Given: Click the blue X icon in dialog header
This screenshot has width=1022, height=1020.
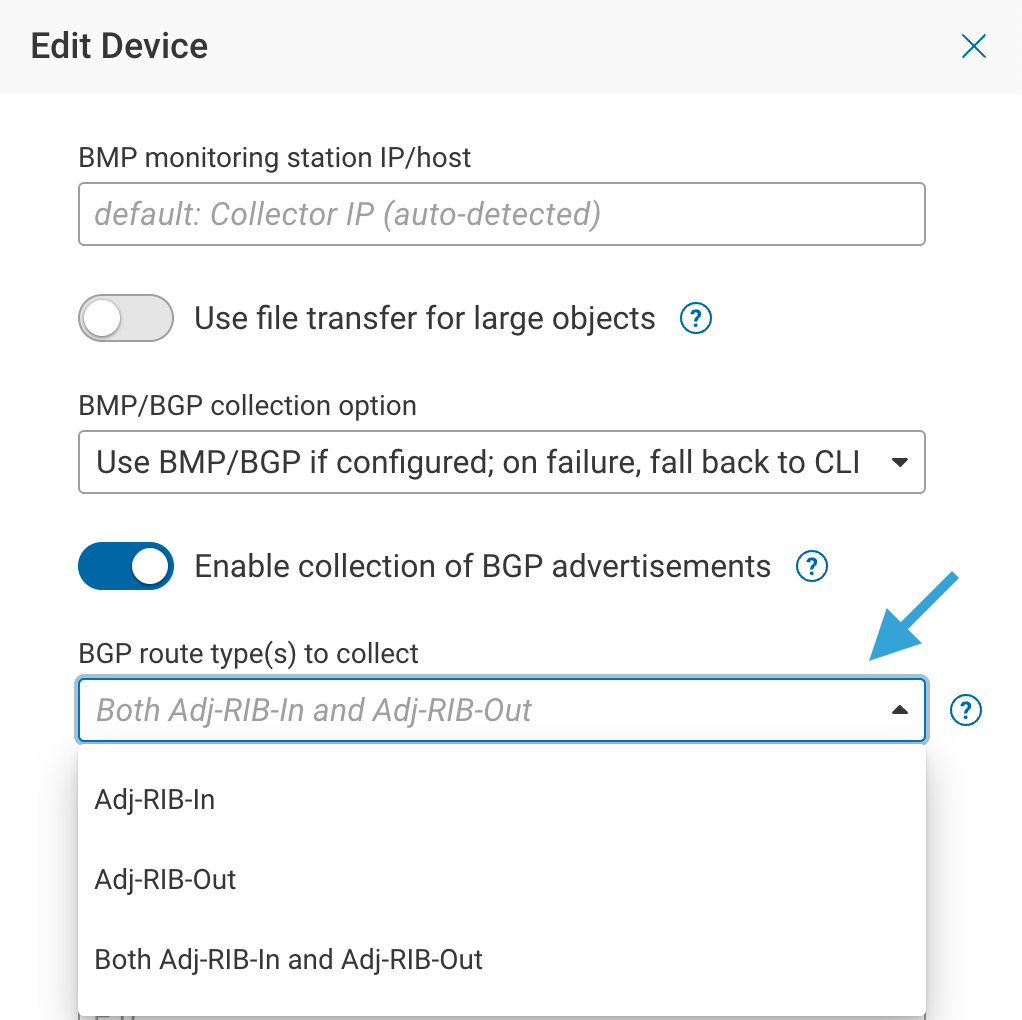Looking at the screenshot, I should point(973,46).
